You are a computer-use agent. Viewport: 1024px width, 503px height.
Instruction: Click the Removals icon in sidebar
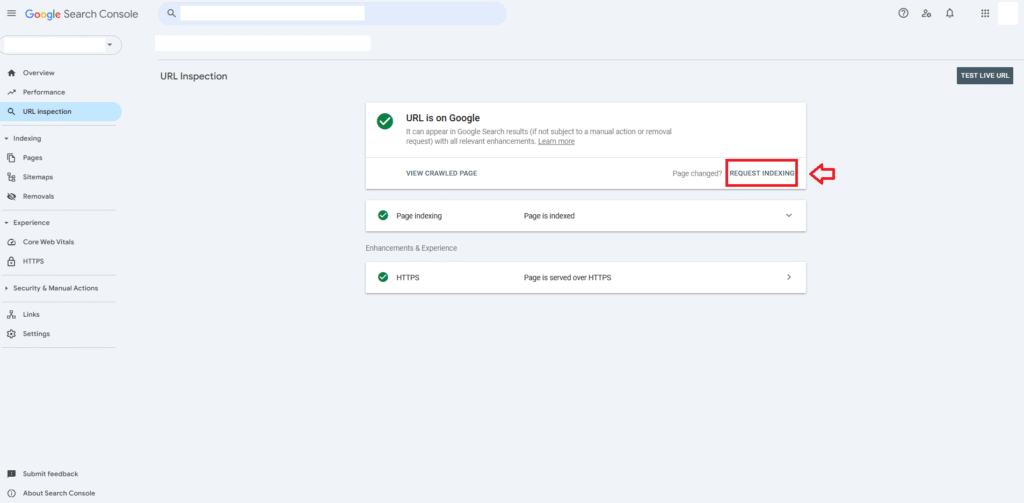[x=11, y=196]
